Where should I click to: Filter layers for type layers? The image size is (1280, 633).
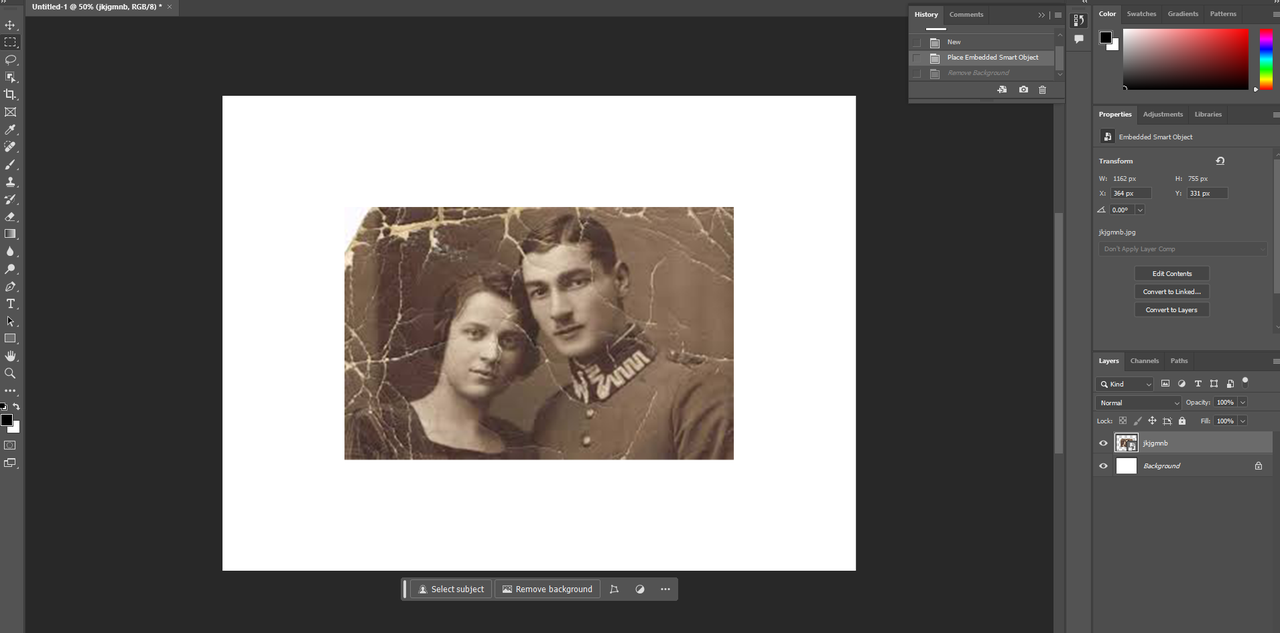(1198, 384)
